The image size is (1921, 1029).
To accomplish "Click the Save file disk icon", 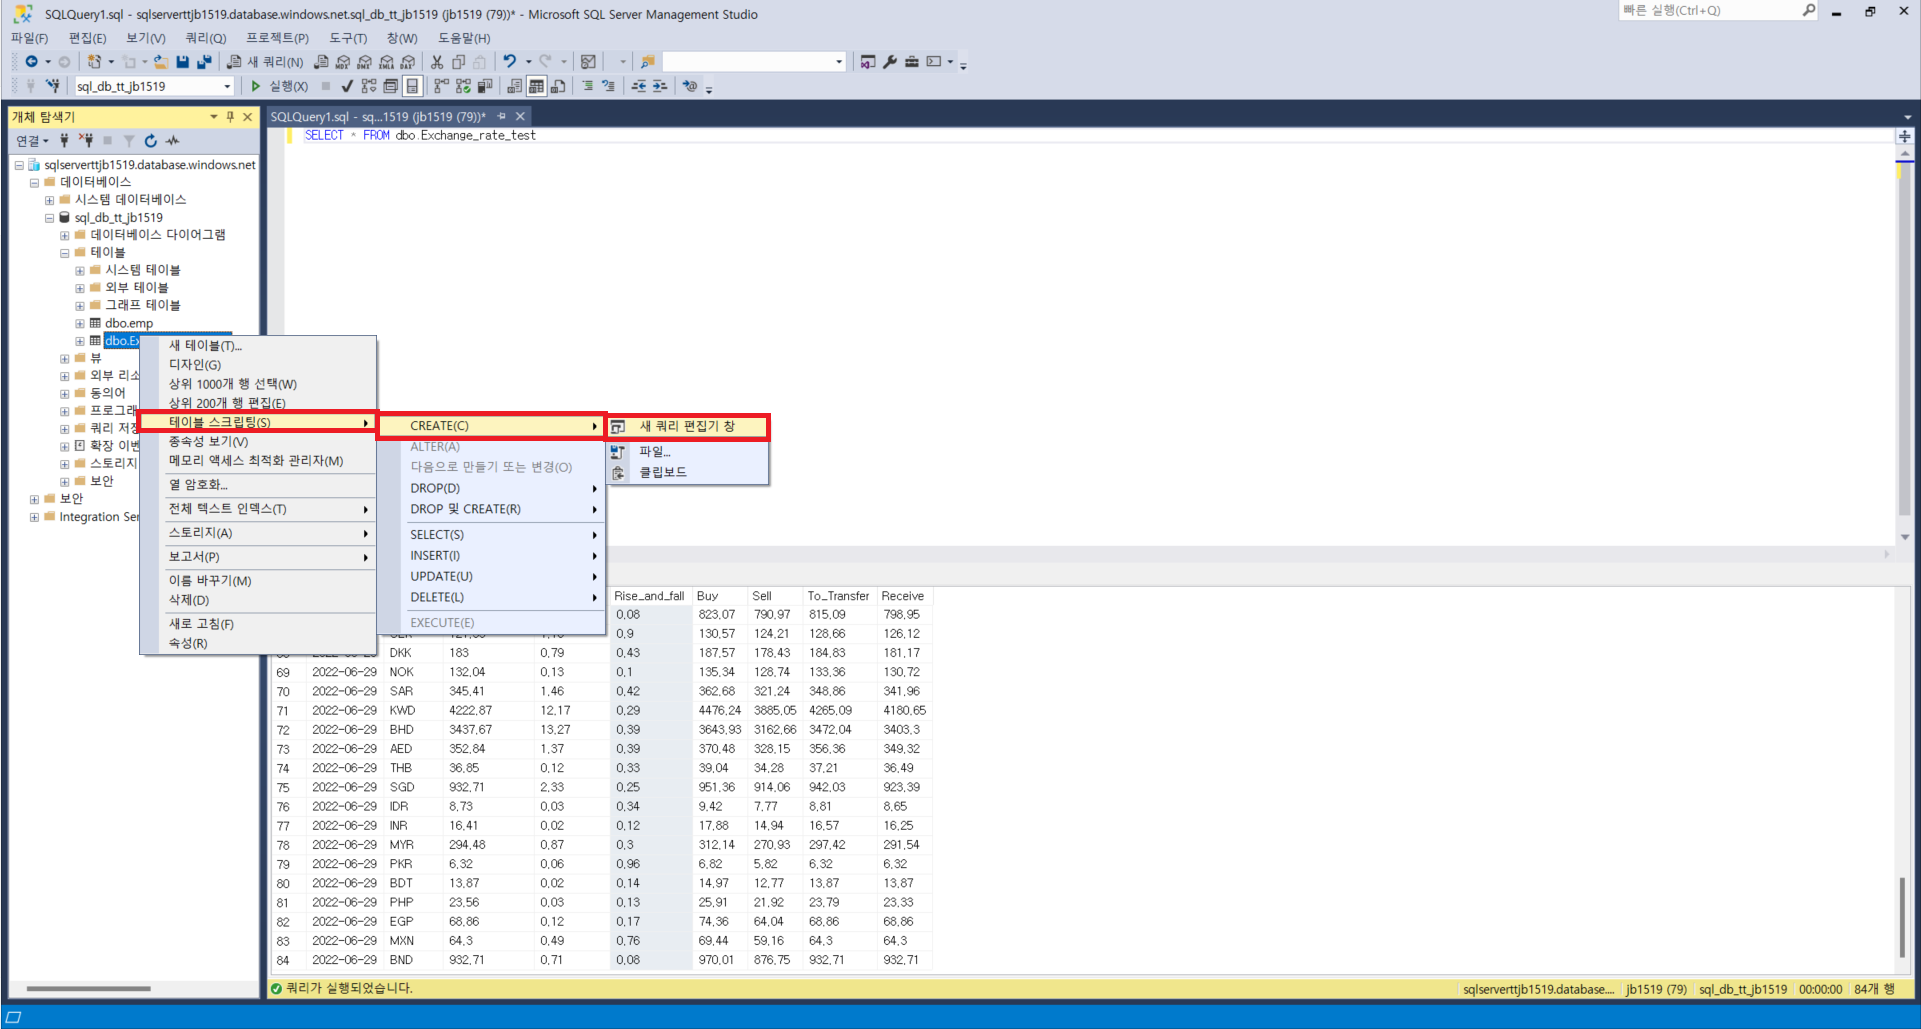I will click(x=182, y=62).
